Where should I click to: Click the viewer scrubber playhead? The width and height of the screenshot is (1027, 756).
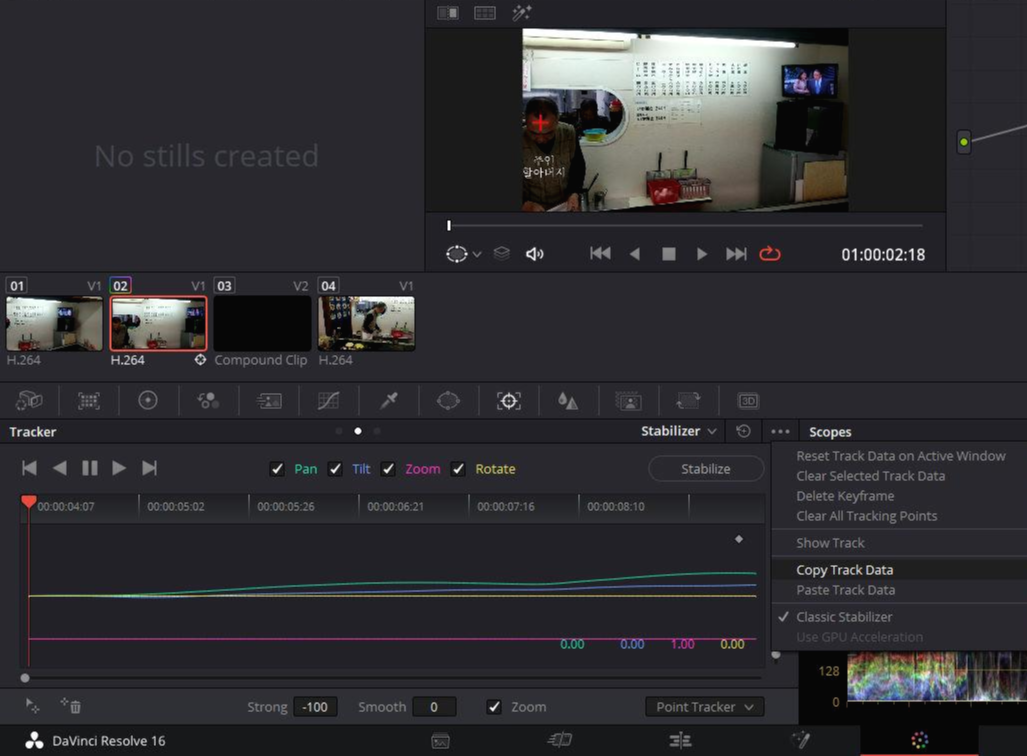click(449, 225)
